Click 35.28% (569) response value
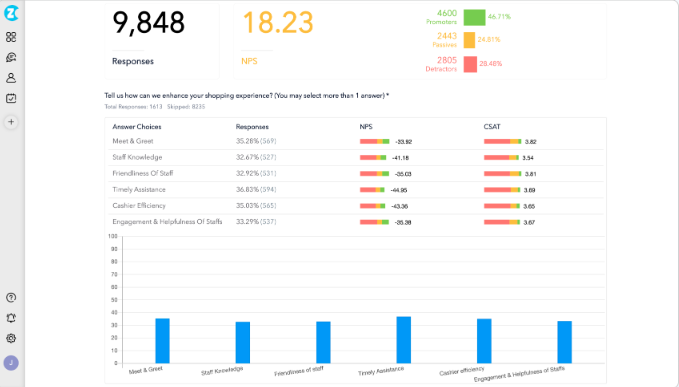 click(256, 141)
